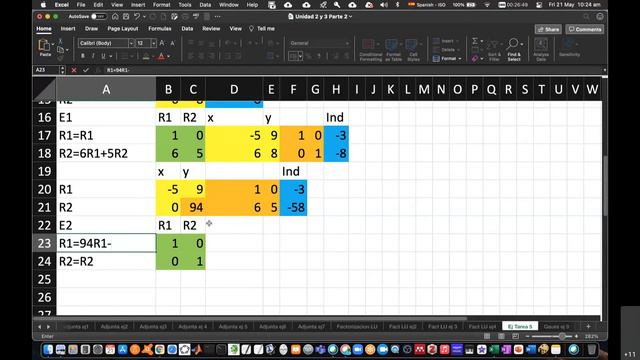
Task: Open the Excel menu in the macOS menu bar
Action: coord(62,5)
